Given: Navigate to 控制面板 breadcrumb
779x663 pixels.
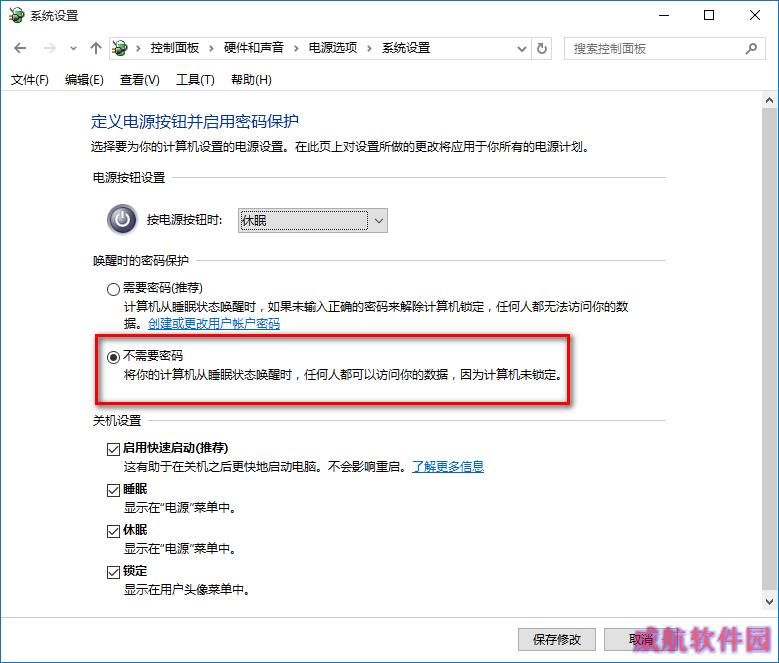Looking at the screenshot, I should click(x=175, y=48).
